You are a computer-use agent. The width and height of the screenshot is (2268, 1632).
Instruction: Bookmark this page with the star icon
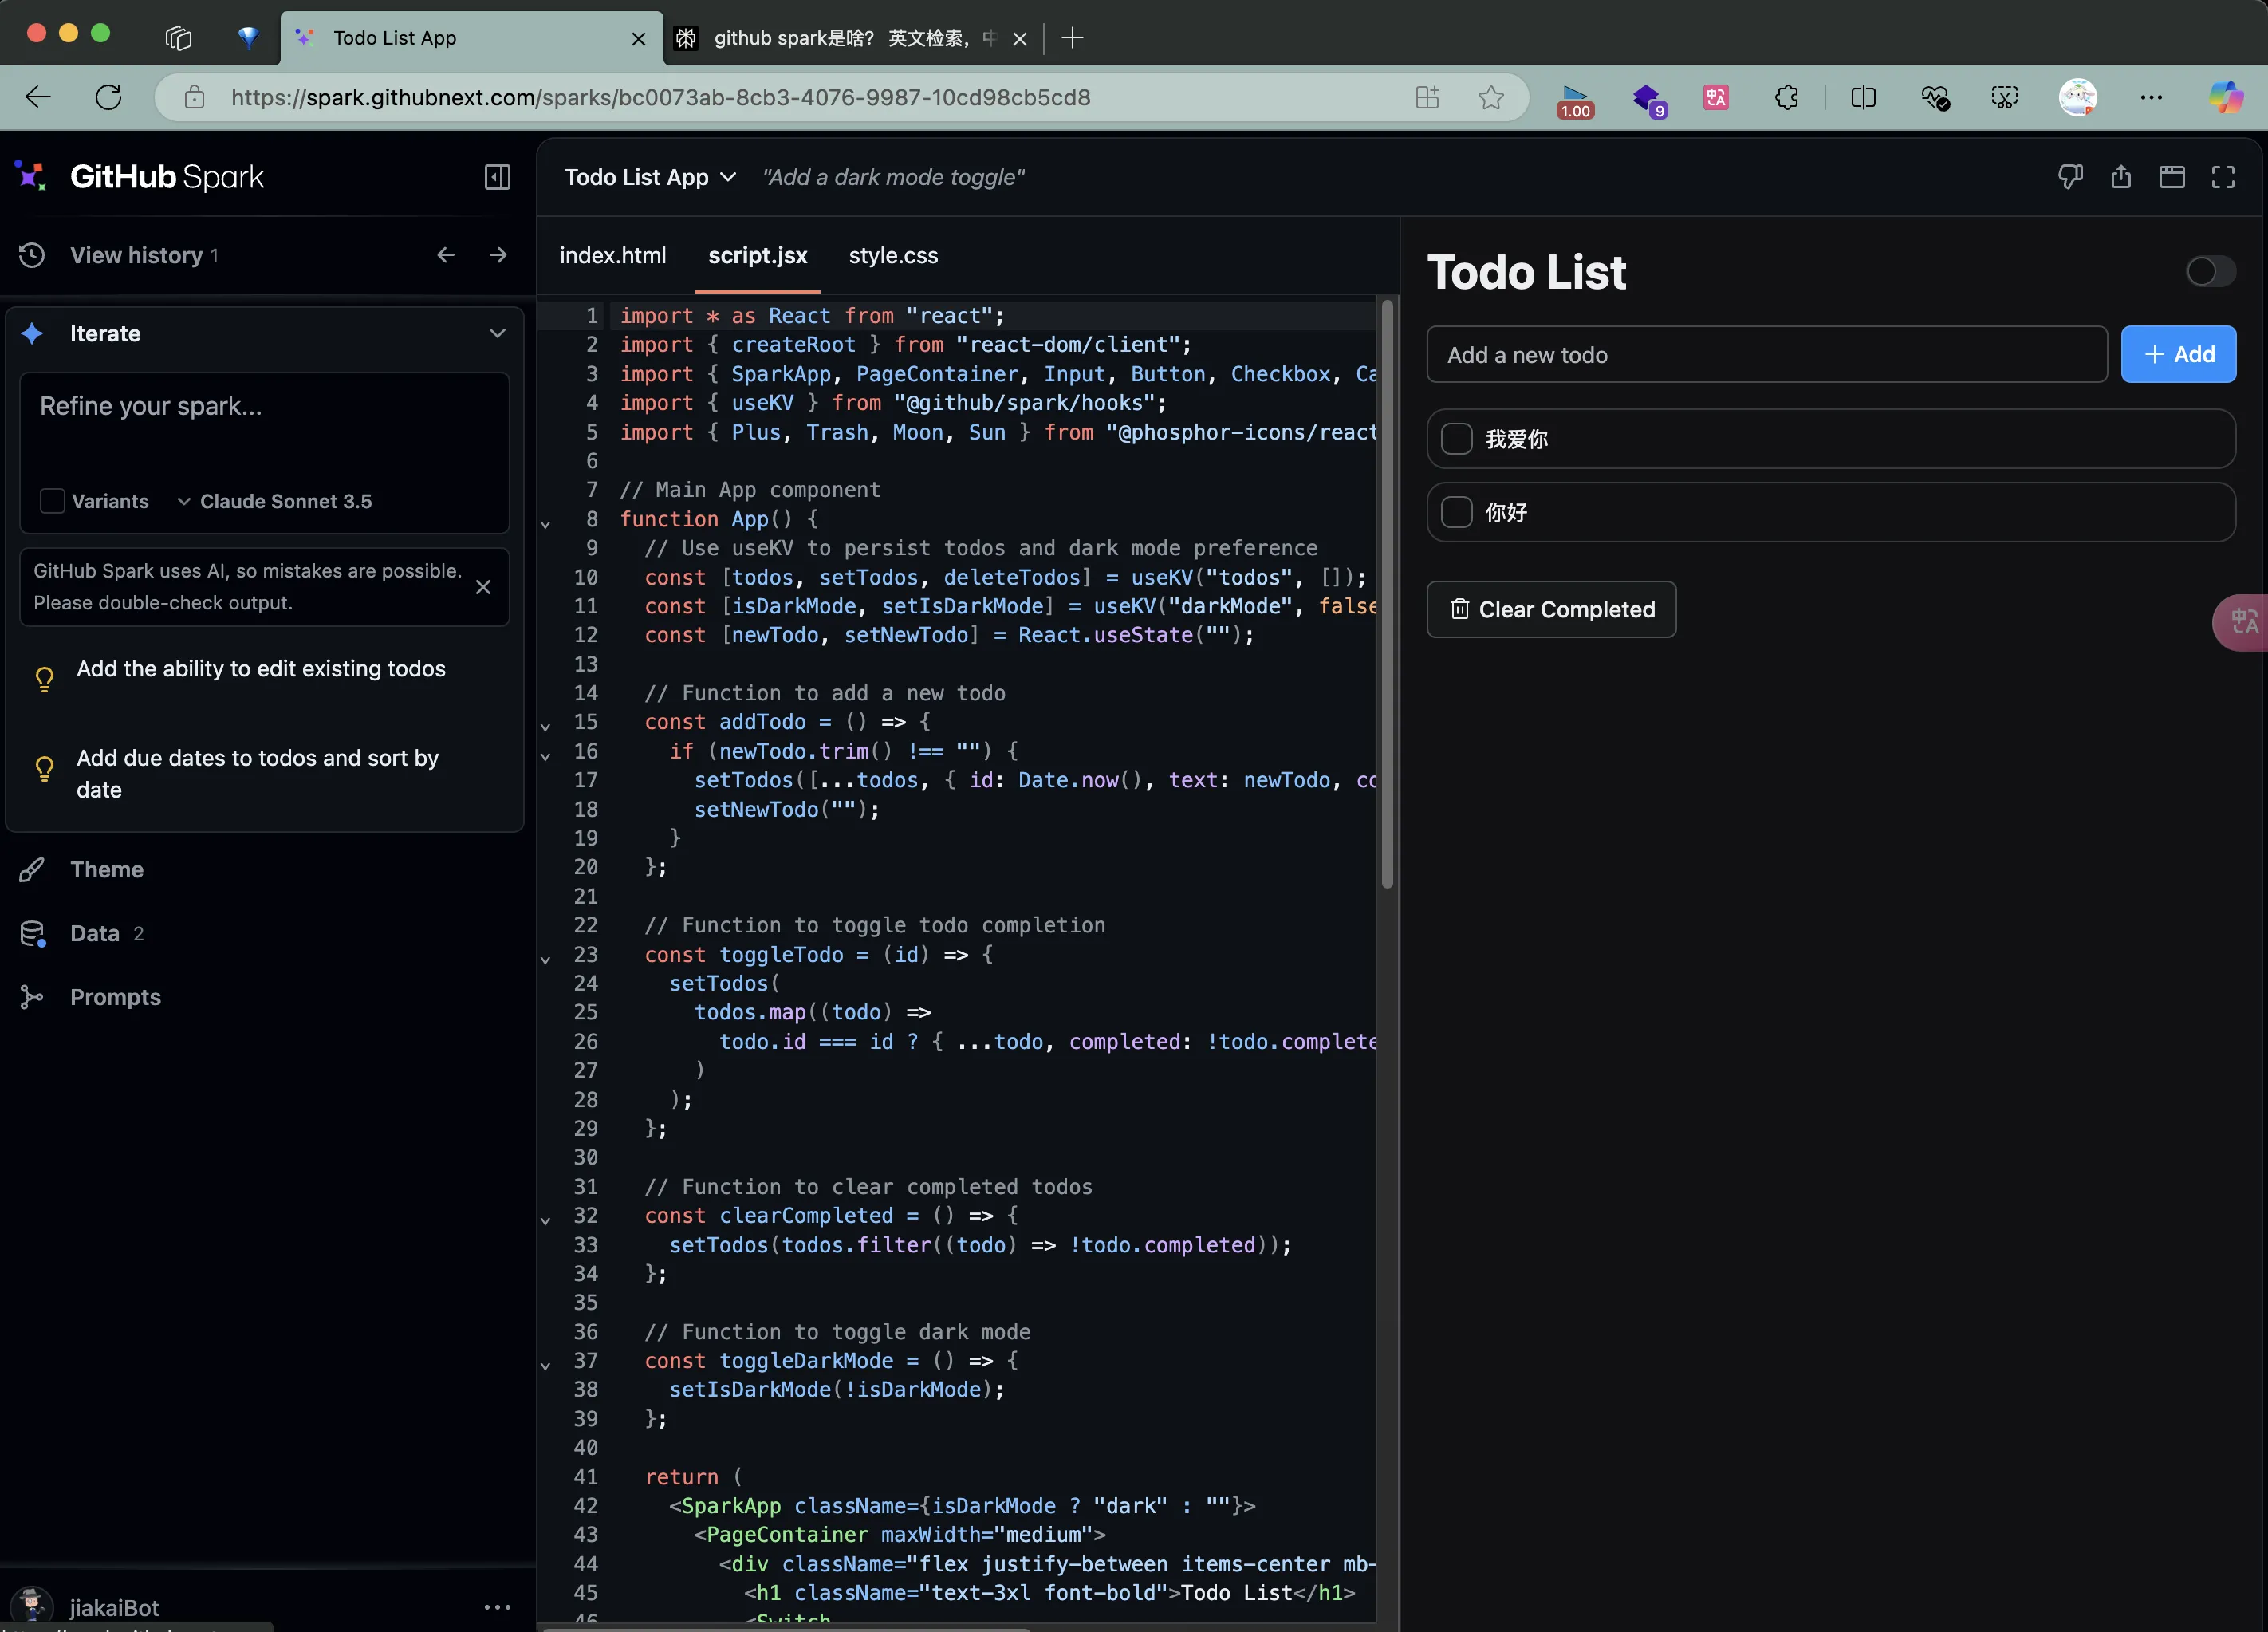tap(1491, 97)
